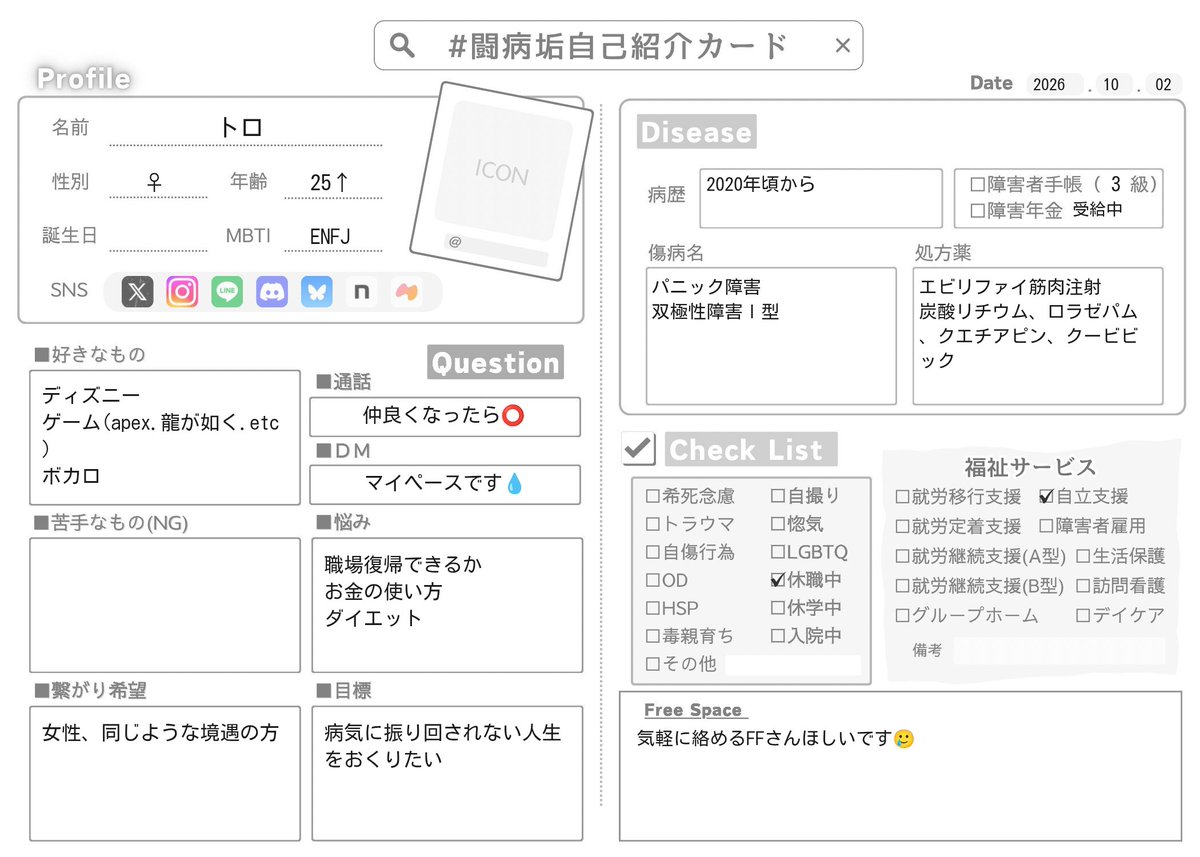
Task: Open the Instagram SNS icon
Action: [182, 291]
